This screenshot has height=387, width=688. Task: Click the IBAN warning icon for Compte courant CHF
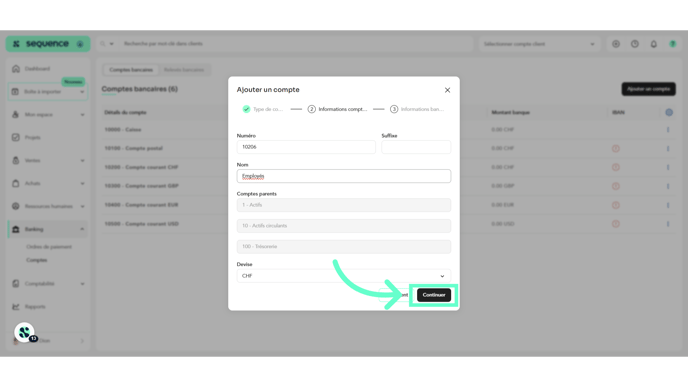[616, 167]
